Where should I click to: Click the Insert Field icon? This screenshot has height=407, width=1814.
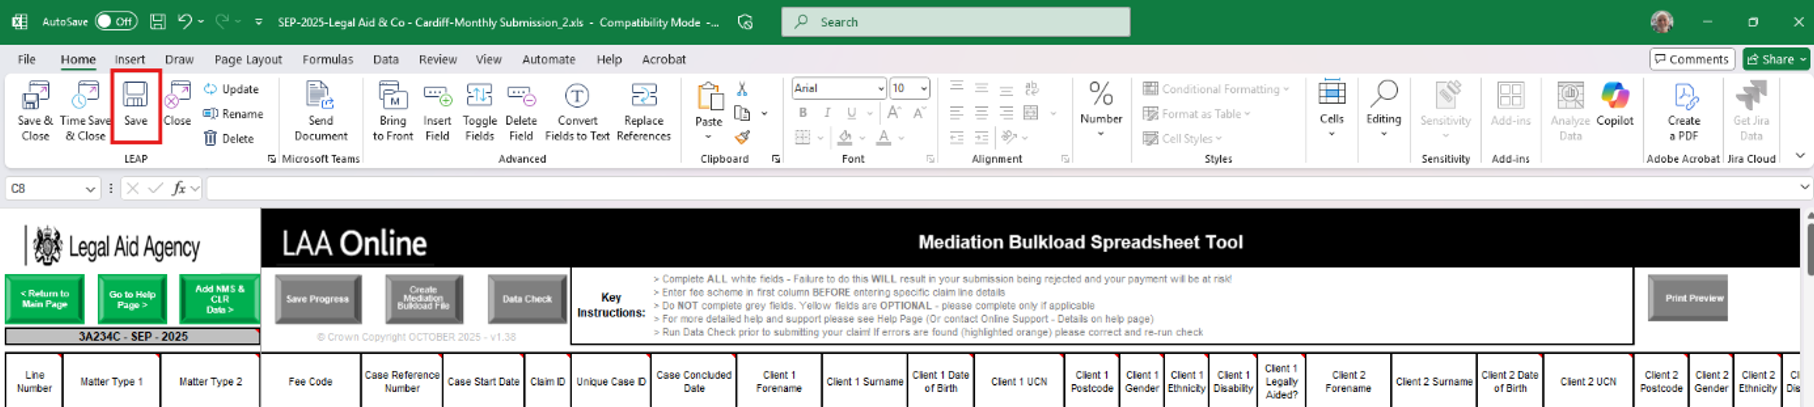pos(437,108)
